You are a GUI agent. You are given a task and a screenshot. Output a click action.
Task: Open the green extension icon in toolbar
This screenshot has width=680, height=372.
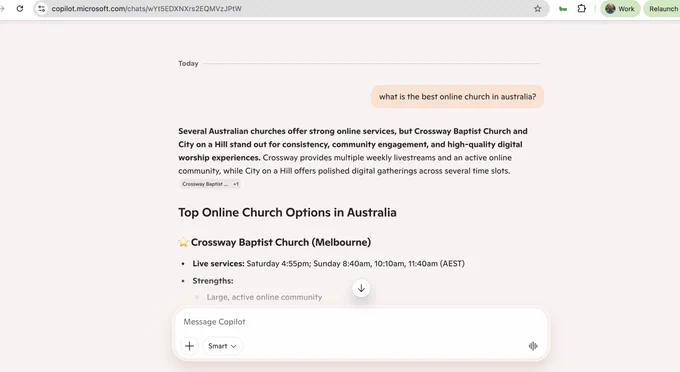click(x=563, y=9)
